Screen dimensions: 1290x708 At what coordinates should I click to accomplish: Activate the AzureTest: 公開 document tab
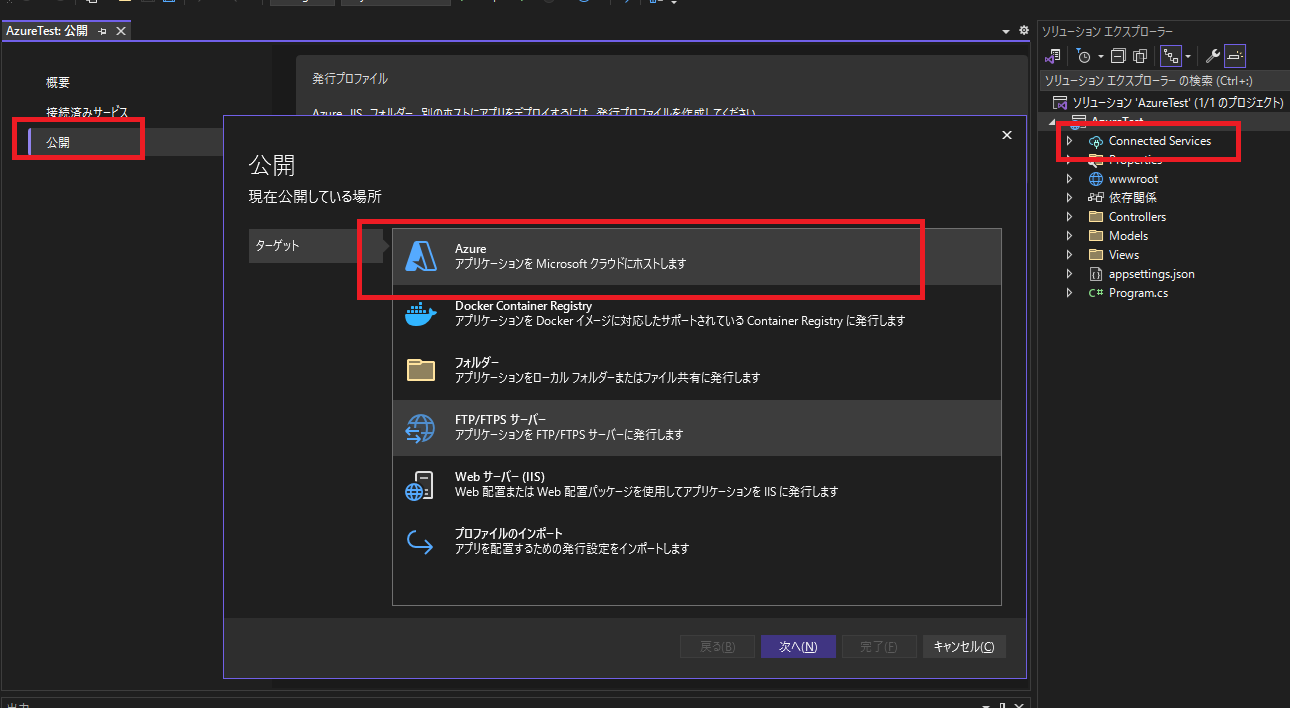tap(47, 31)
